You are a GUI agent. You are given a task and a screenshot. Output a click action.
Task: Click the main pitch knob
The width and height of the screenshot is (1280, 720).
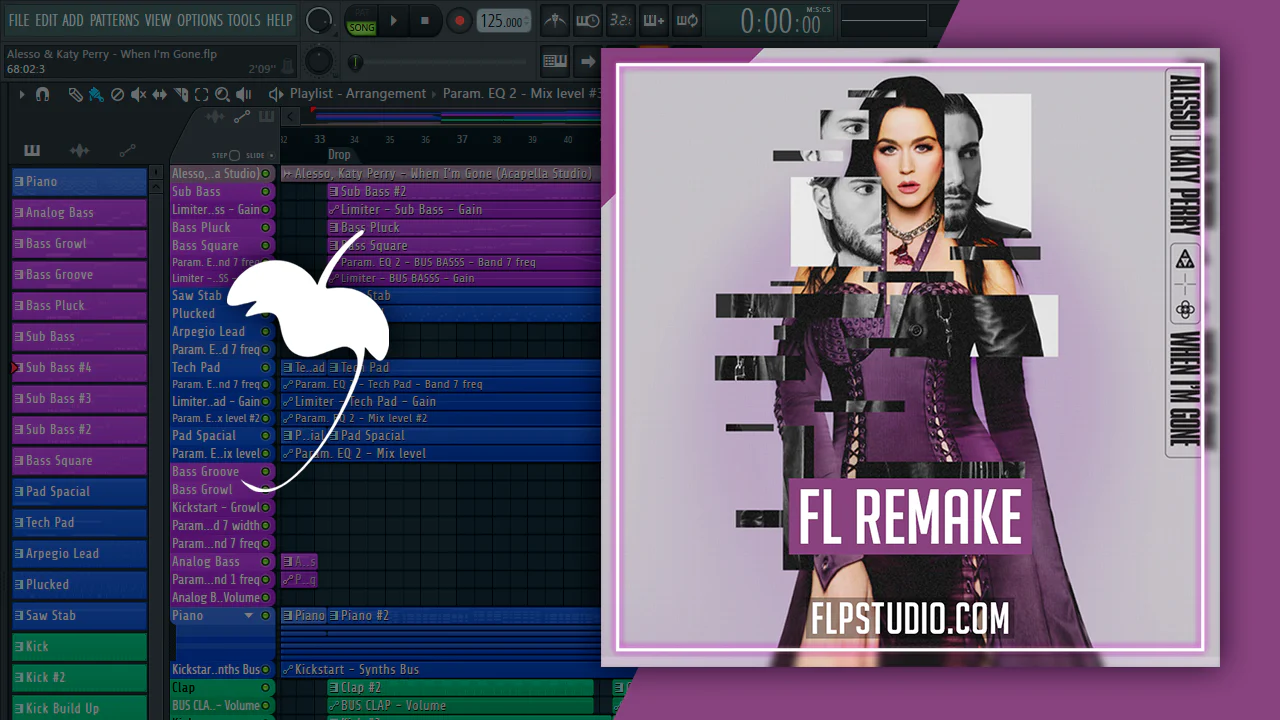pyautogui.click(x=319, y=60)
